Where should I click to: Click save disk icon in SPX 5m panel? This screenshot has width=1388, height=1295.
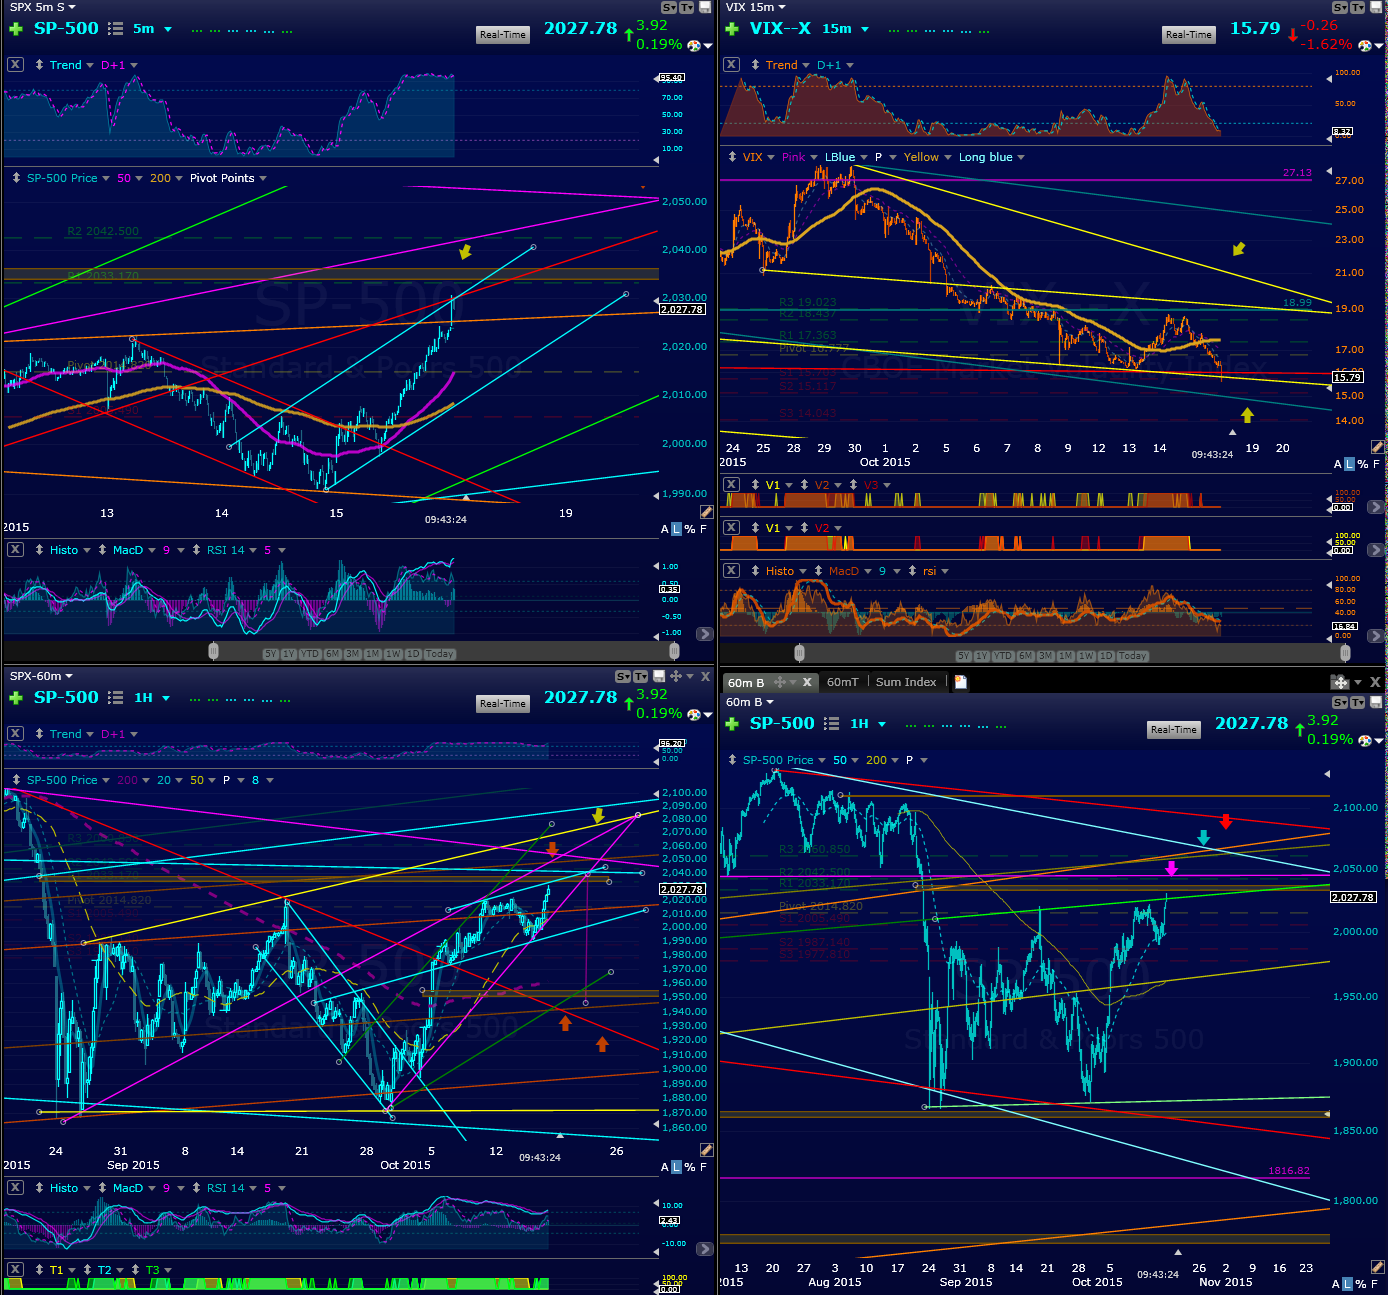(x=705, y=7)
